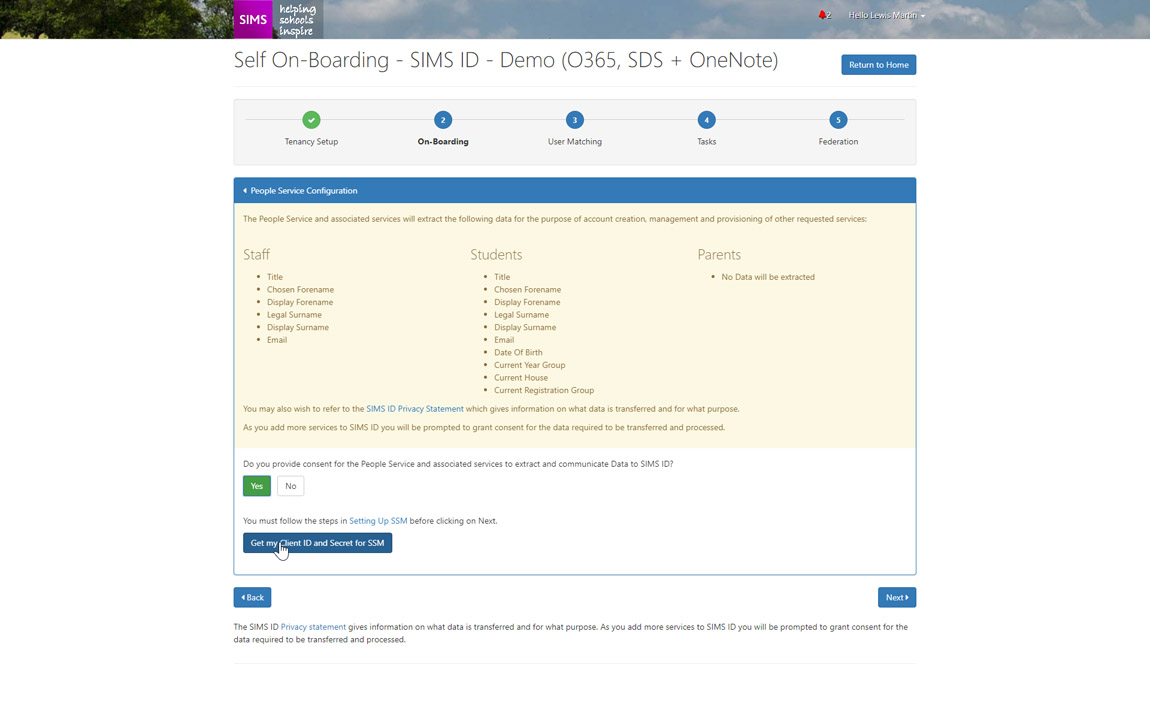The image size is (1150, 719).
Task: Choose Yes for data consent
Action: pyautogui.click(x=257, y=486)
